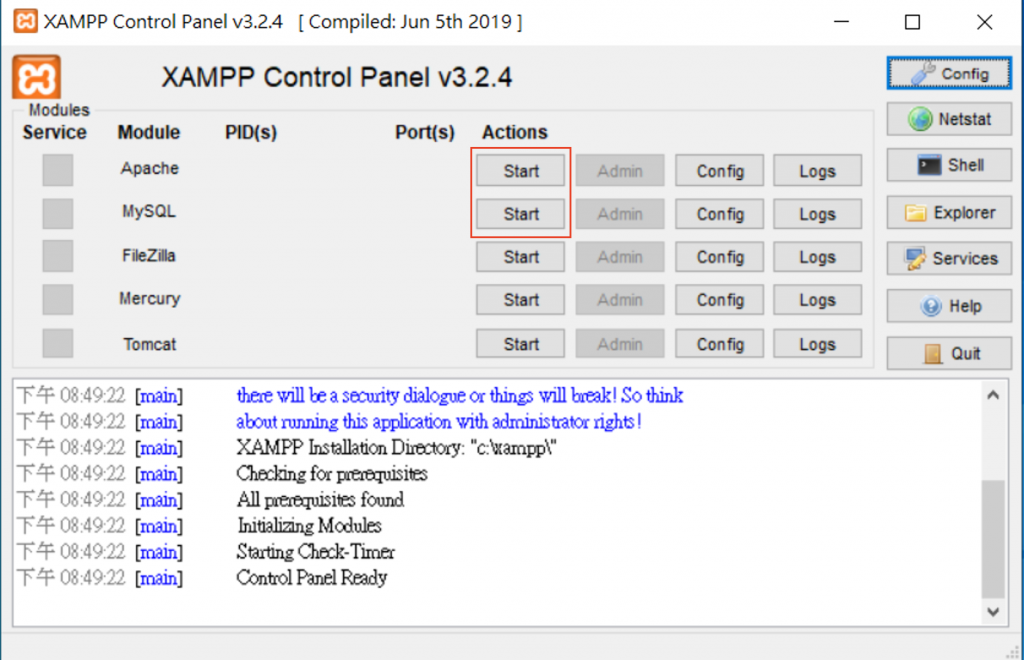This screenshot has height=660, width=1024.
Task: Click the MySQL Admin button
Action: [620, 214]
